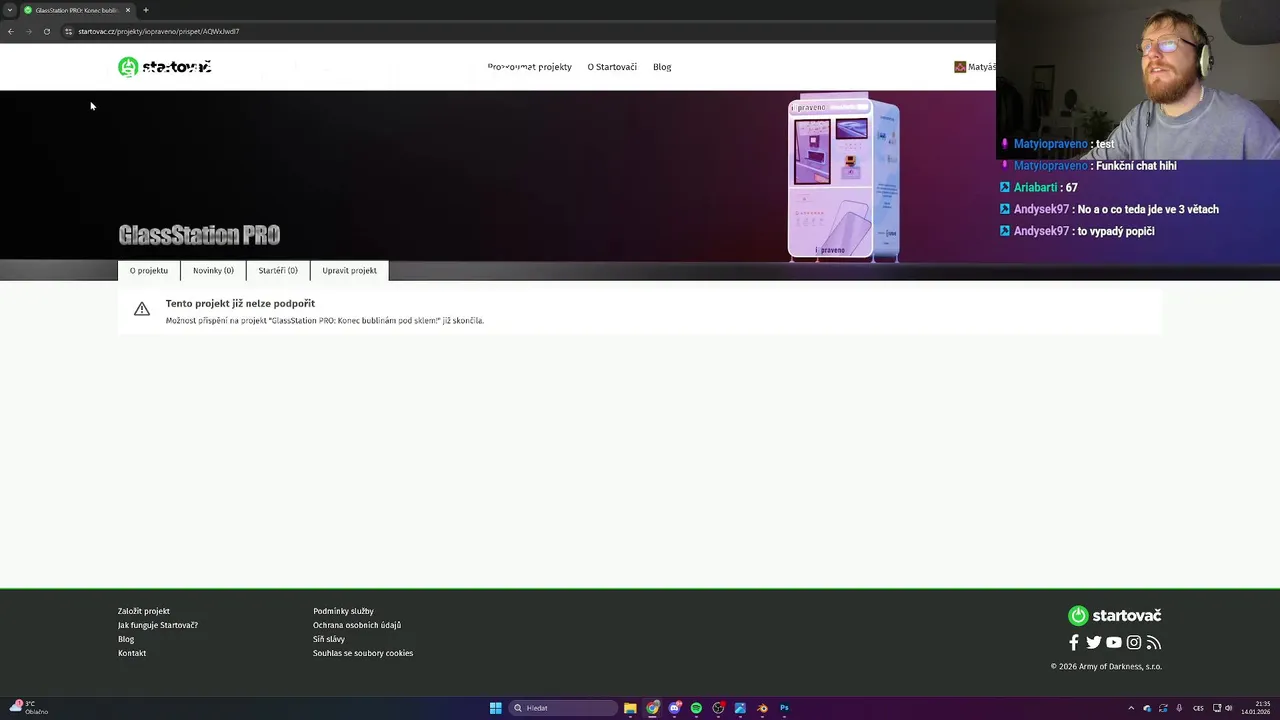
Task: Click Ochrana osobních údajů footer link
Action: point(357,625)
